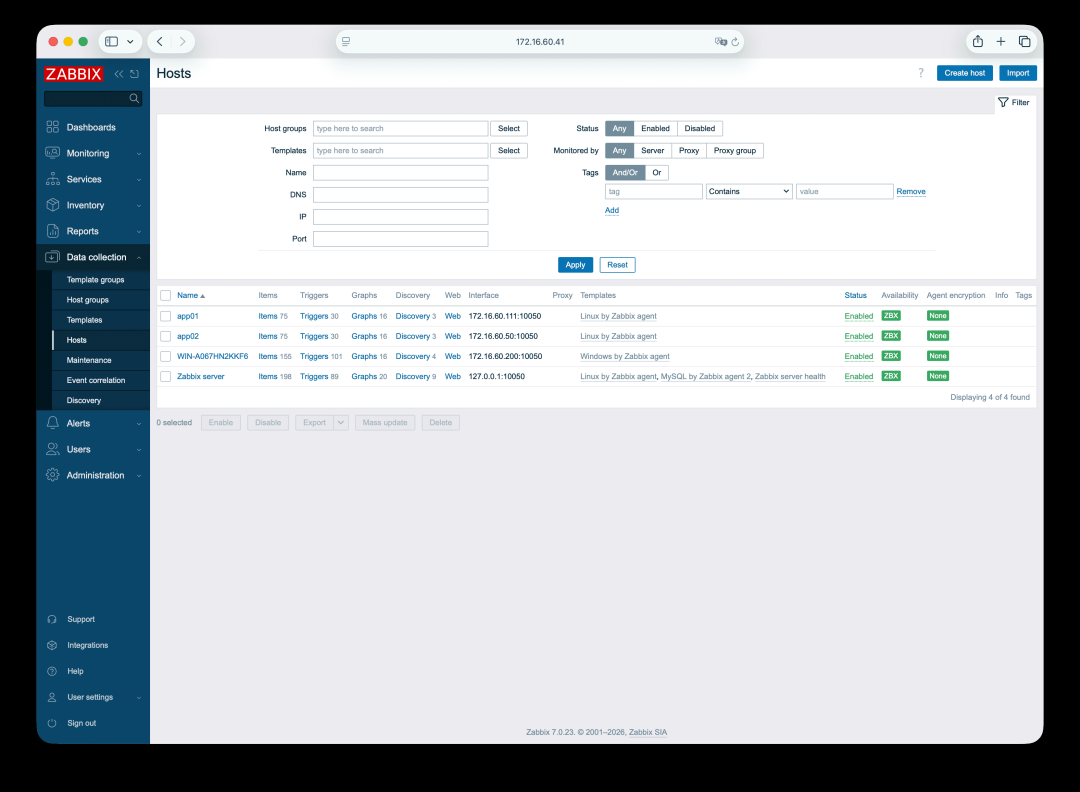Screen dimensions: 1080x792
Task: Open Help in sidebar
Action: (x=75, y=671)
